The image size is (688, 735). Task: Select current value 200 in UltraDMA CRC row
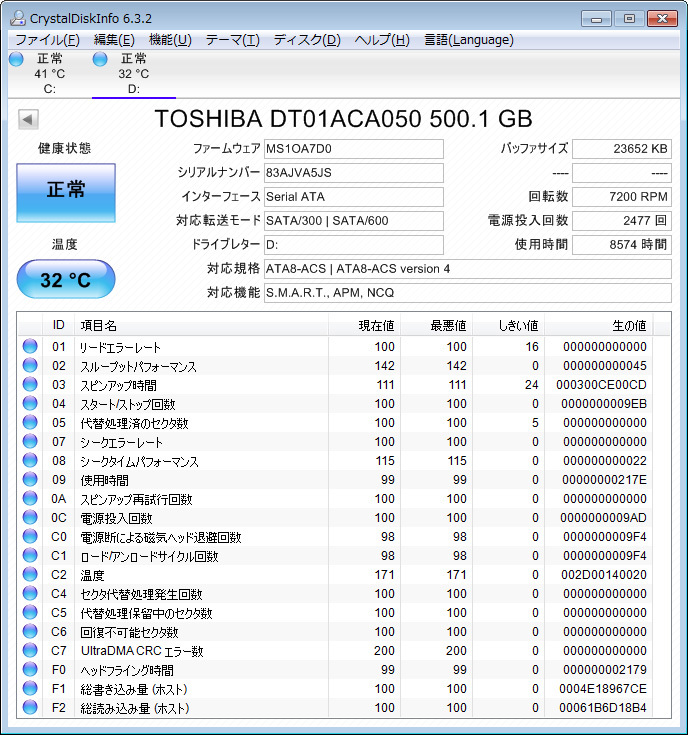click(x=384, y=651)
